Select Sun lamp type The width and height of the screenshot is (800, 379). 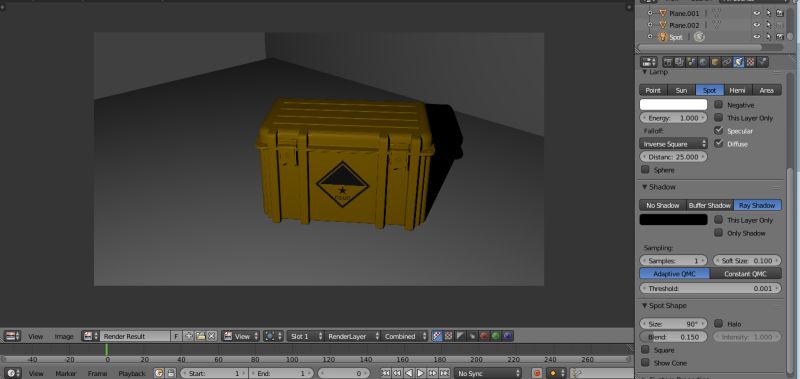click(x=682, y=90)
